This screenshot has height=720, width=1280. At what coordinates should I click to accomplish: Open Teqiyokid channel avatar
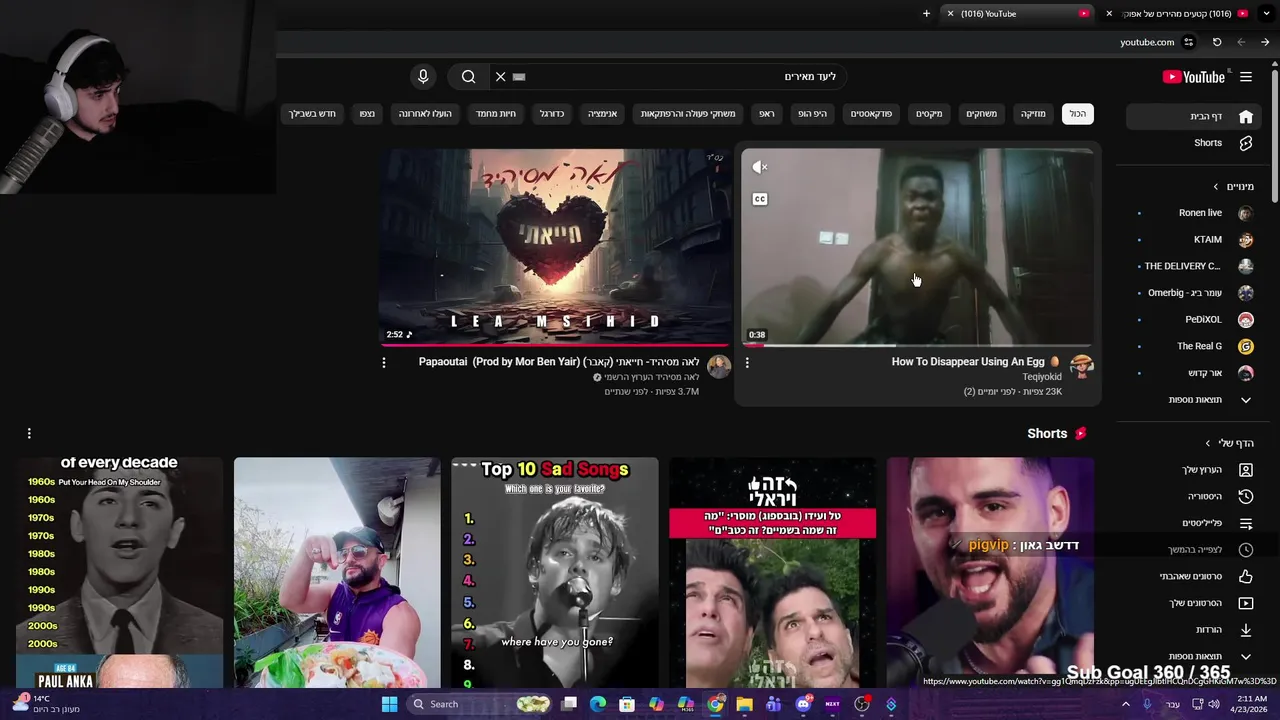pyautogui.click(x=1082, y=366)
